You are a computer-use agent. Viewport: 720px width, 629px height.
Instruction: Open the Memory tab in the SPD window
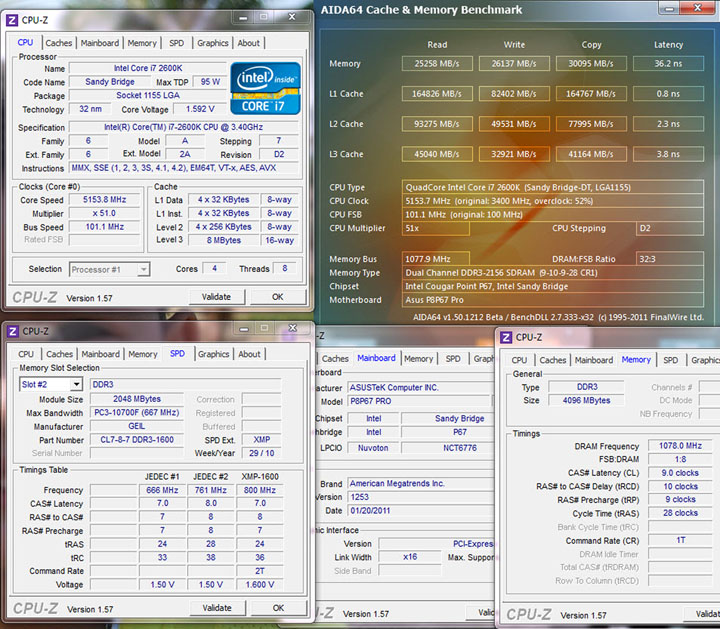coord(142,354)
